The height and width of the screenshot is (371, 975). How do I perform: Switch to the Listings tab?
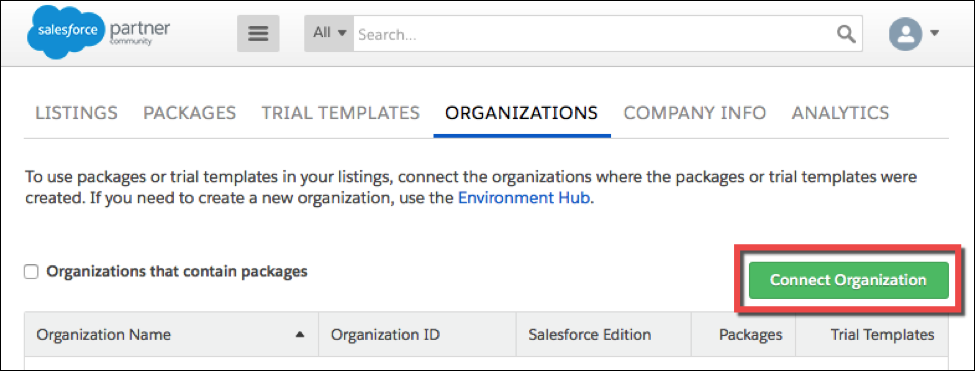76,113
